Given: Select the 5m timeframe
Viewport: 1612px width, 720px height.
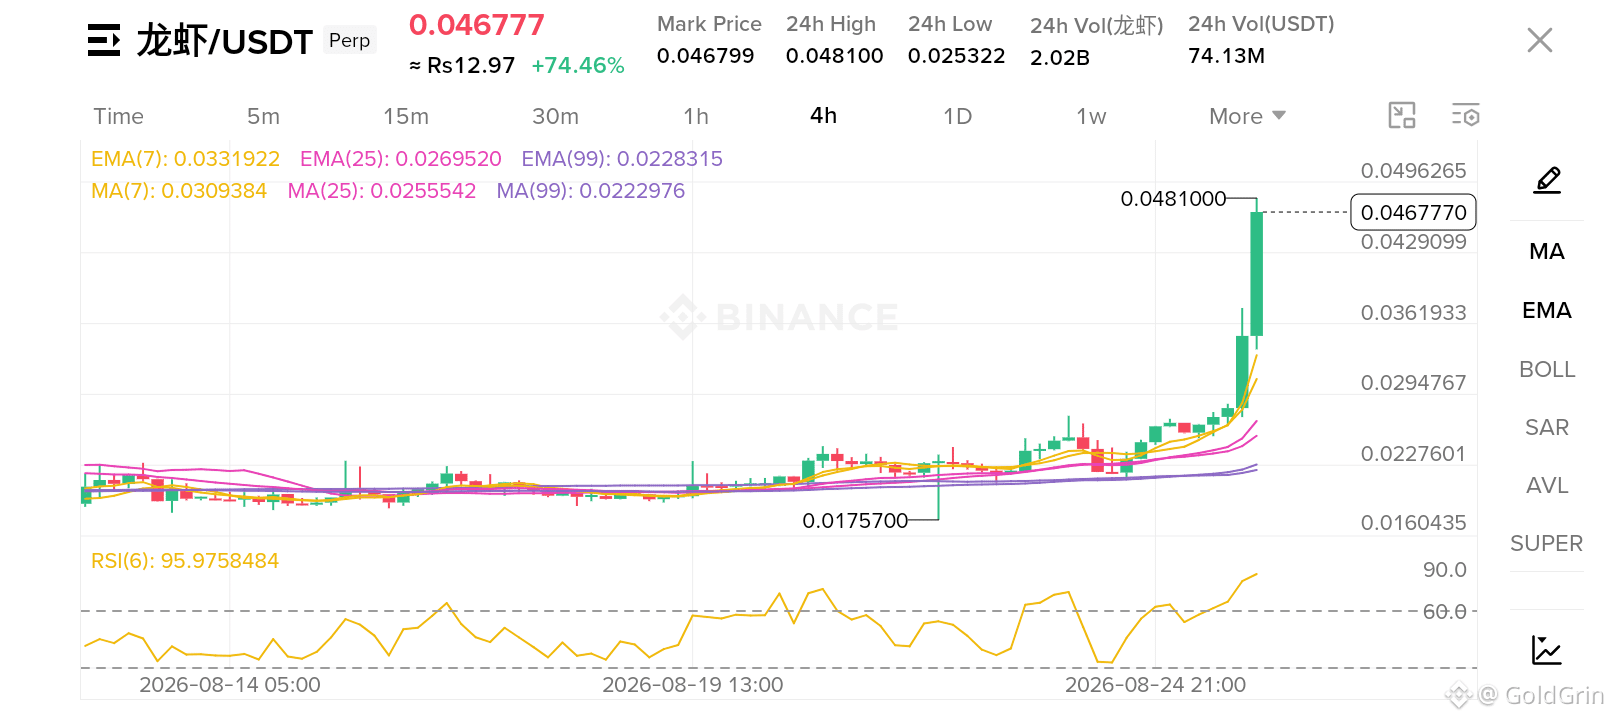Looking at the screenshot, I should tap(263, 116).
